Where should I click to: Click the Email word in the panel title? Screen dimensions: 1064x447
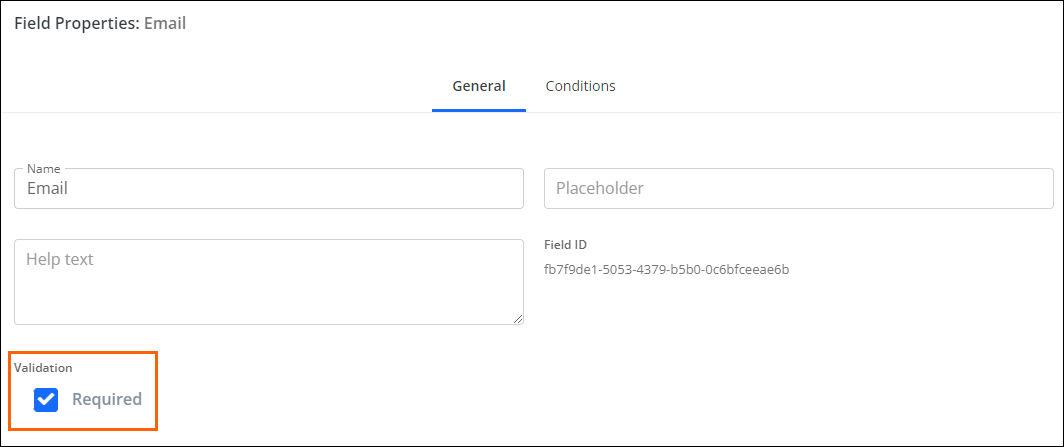165,24
